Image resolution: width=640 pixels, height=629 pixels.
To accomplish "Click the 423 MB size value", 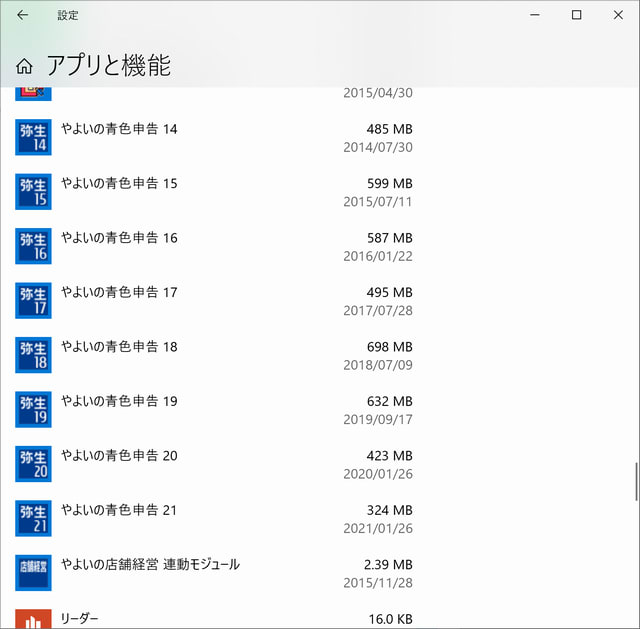I will pos(389,456).
